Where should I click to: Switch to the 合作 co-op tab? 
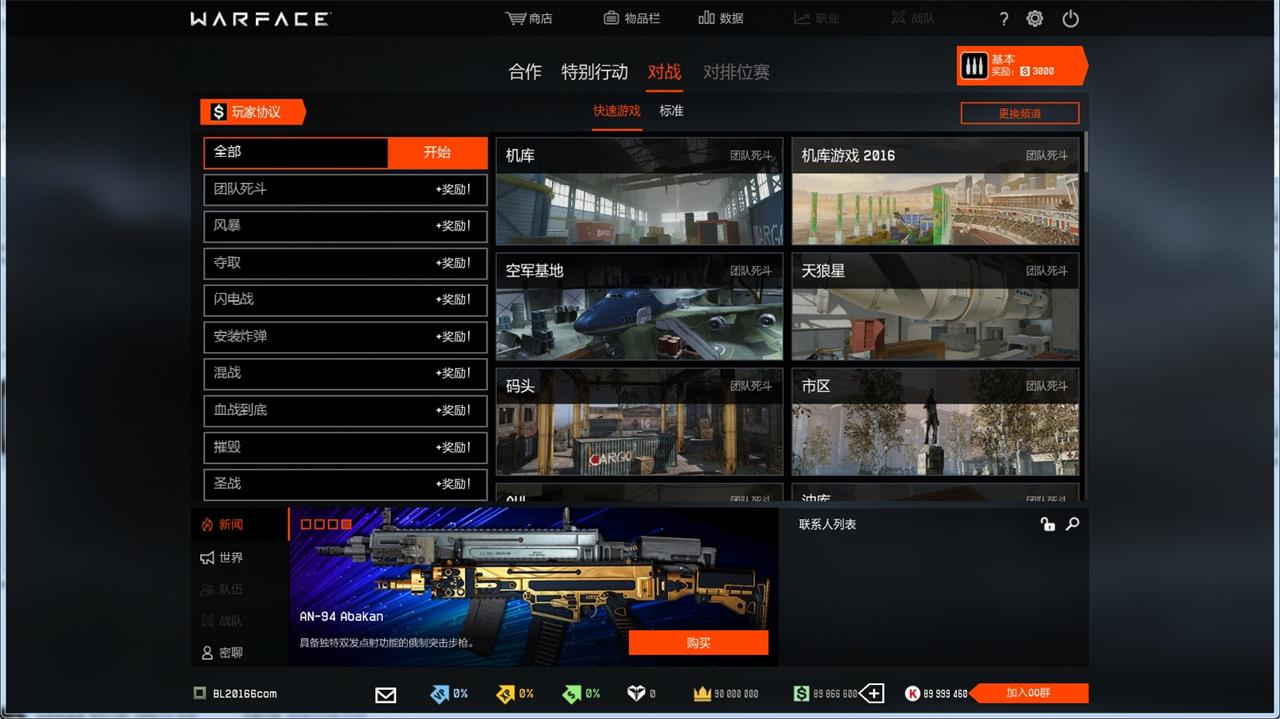coord(524,72)
